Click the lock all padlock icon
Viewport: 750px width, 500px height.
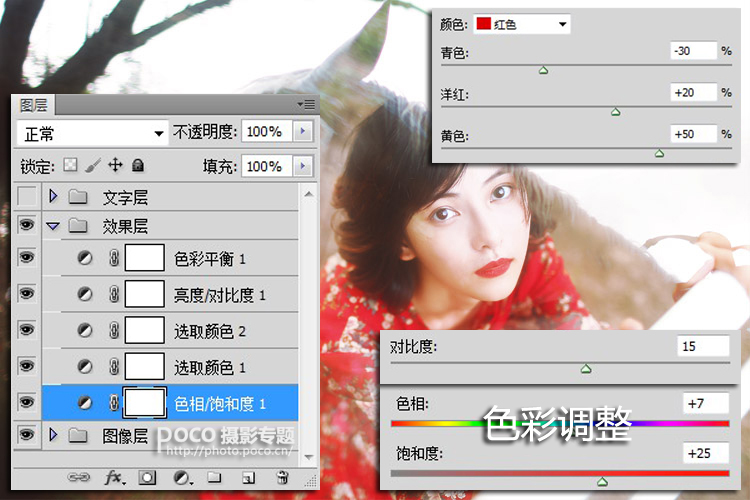click(138, 166)
